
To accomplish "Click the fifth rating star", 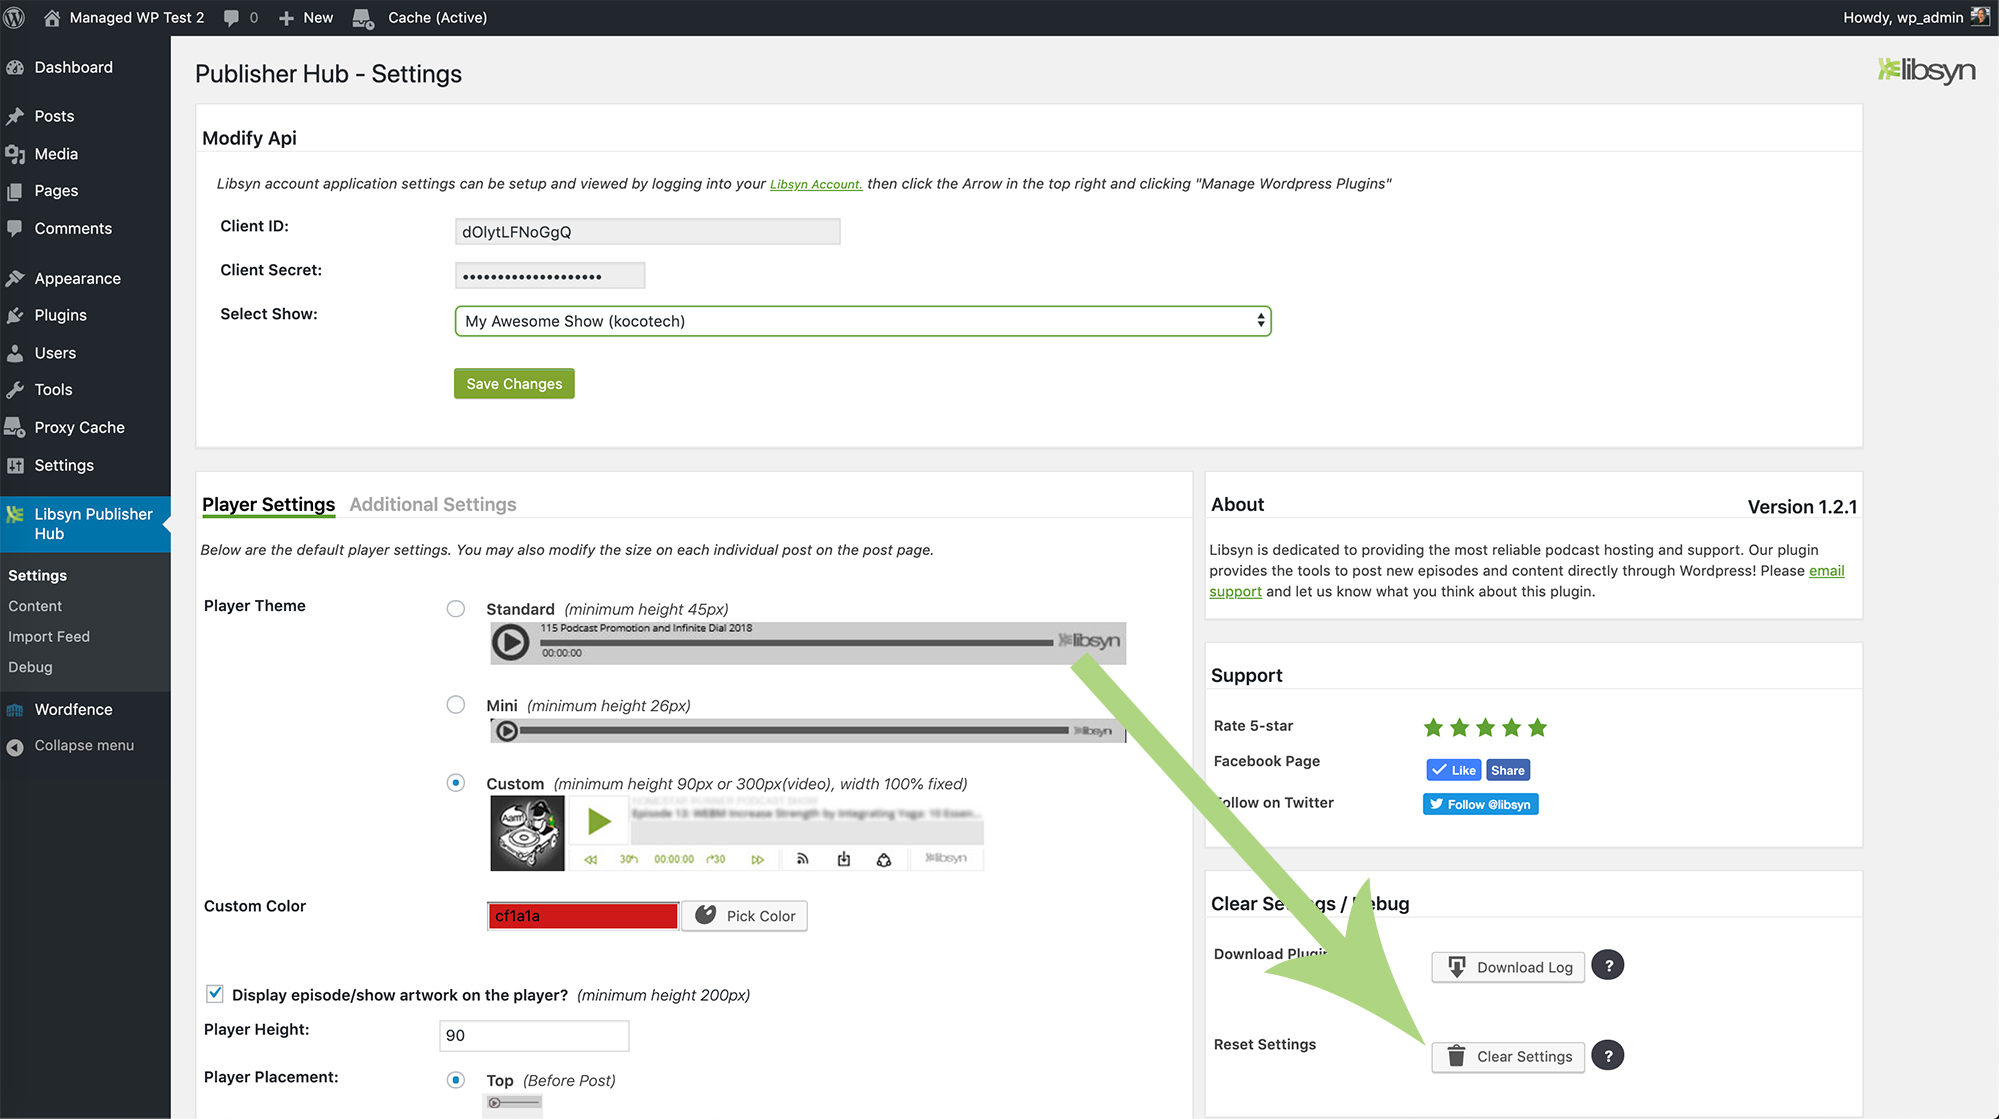I will tap(1538, 727).
